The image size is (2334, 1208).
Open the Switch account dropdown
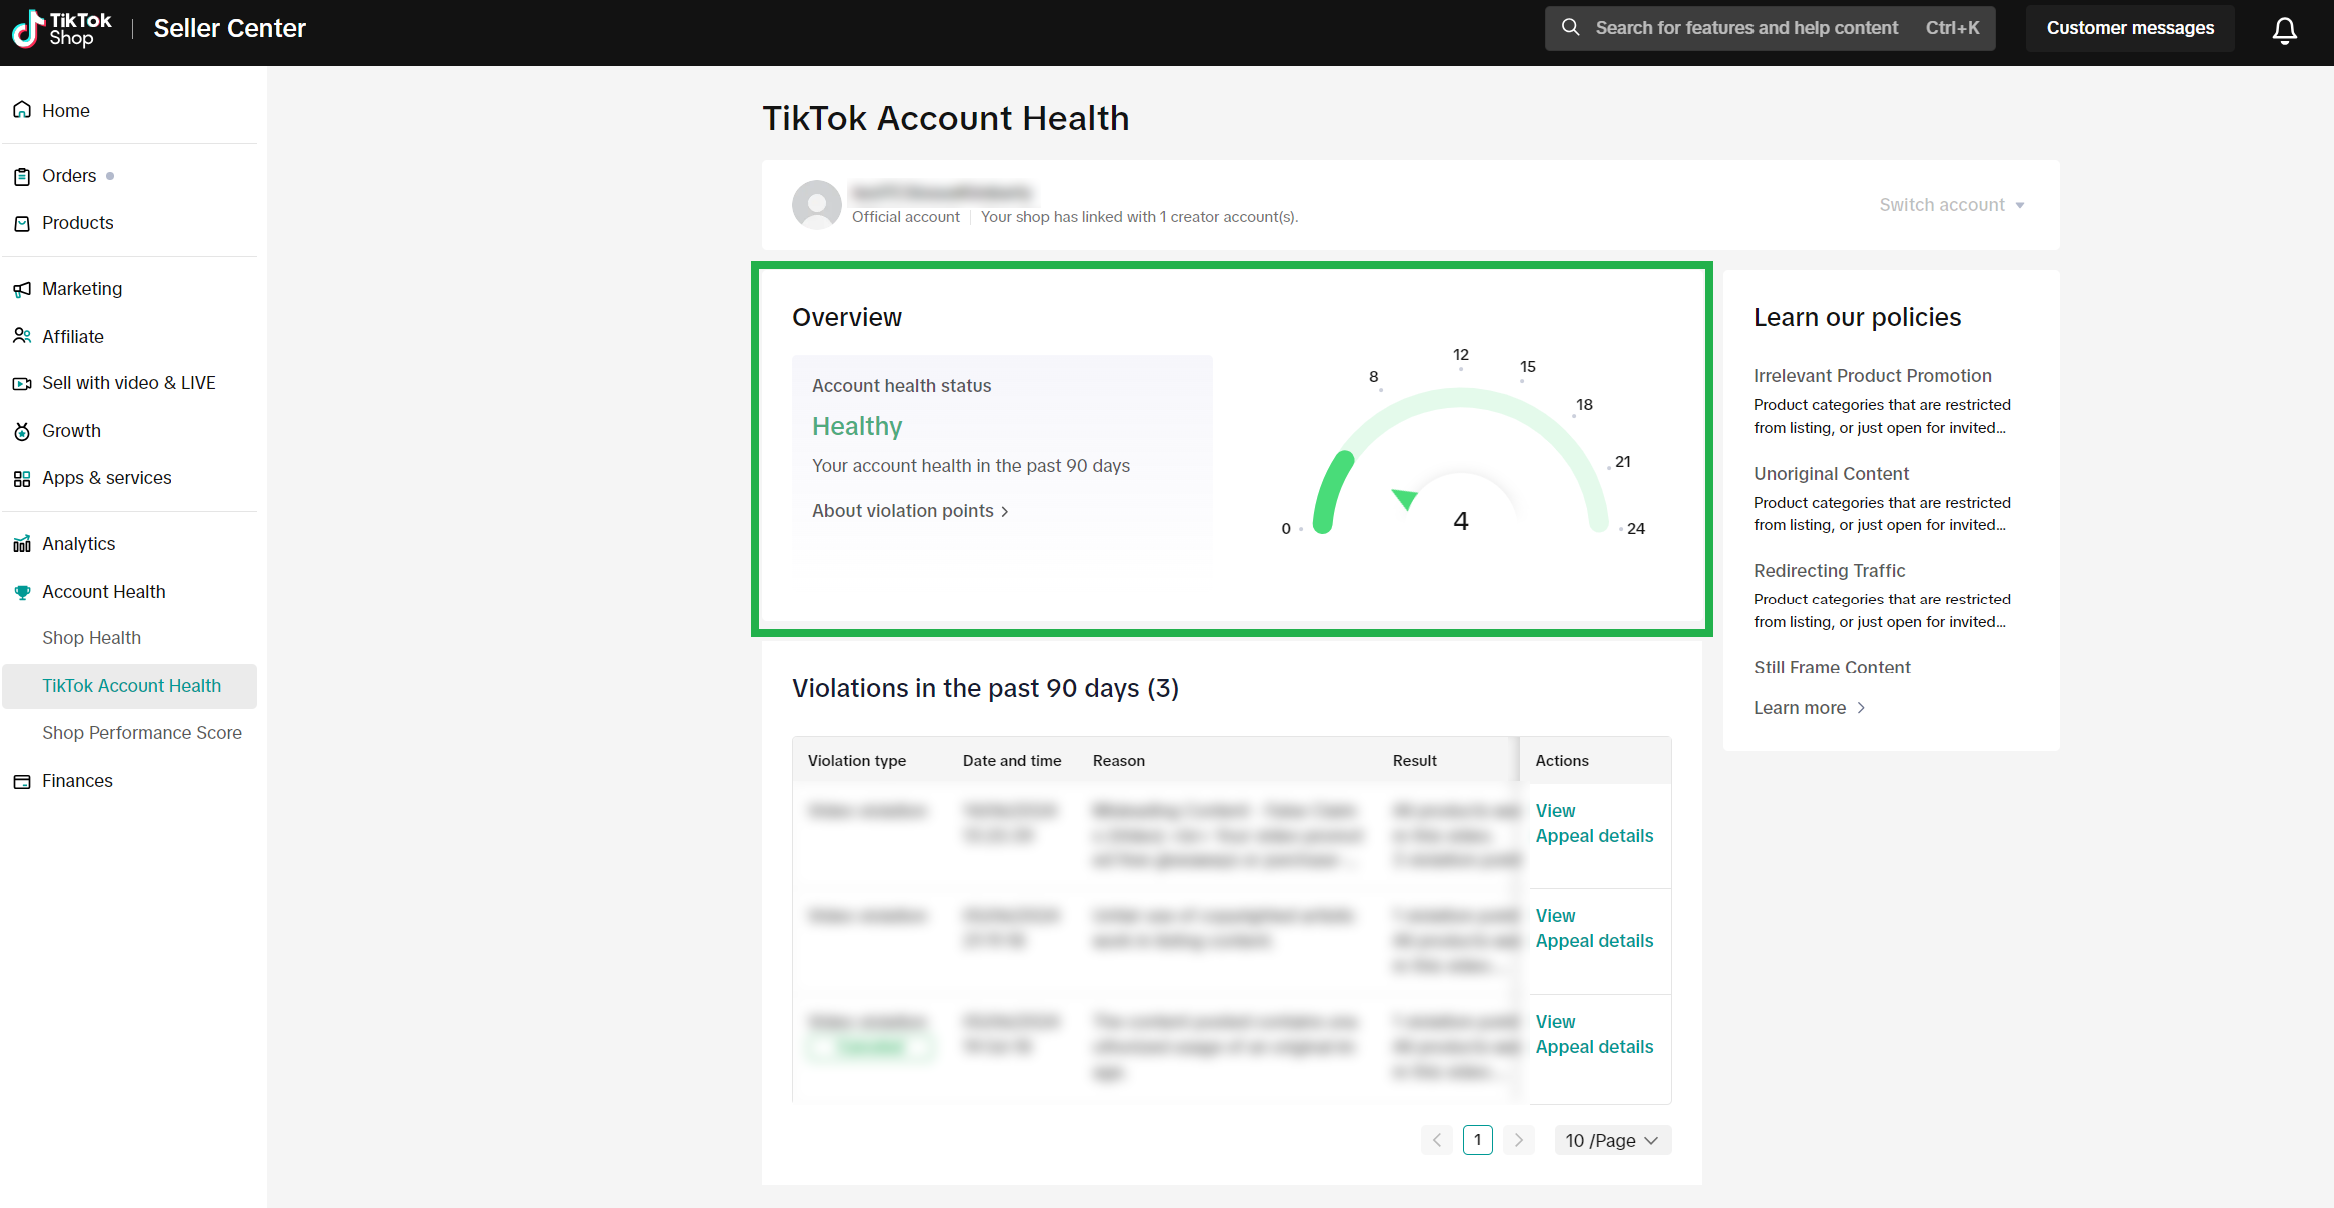(1951, 205)
